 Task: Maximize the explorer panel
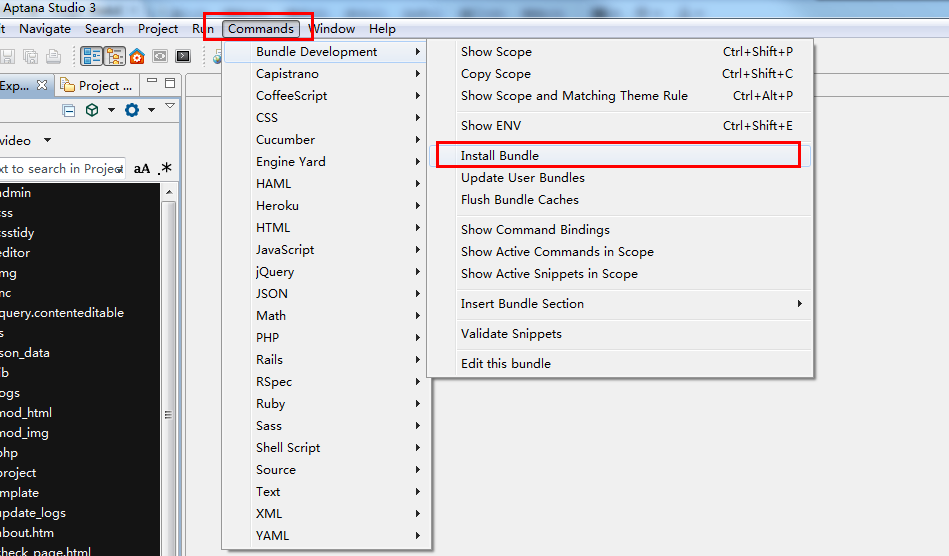pyautogui.click(x=170, y=83)
